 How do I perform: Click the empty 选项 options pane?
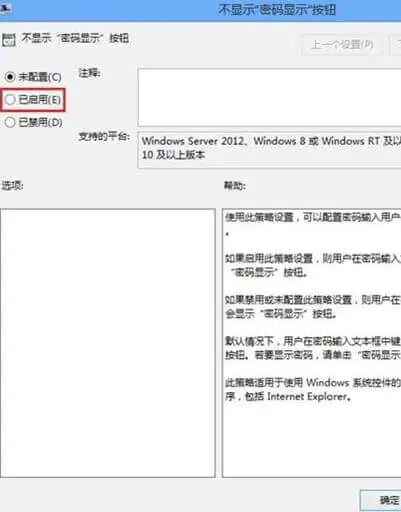tap(108, 343)
